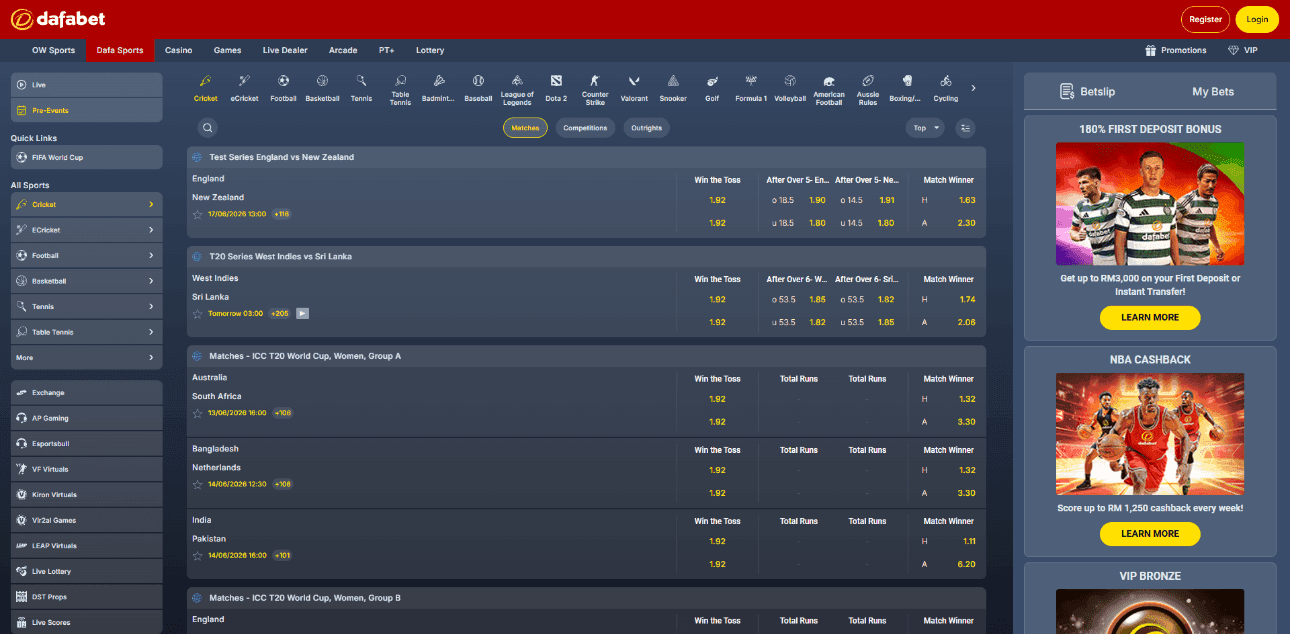
Task: Favorite the Bangladesh vs Netherlands star
Action: (197, 484)
